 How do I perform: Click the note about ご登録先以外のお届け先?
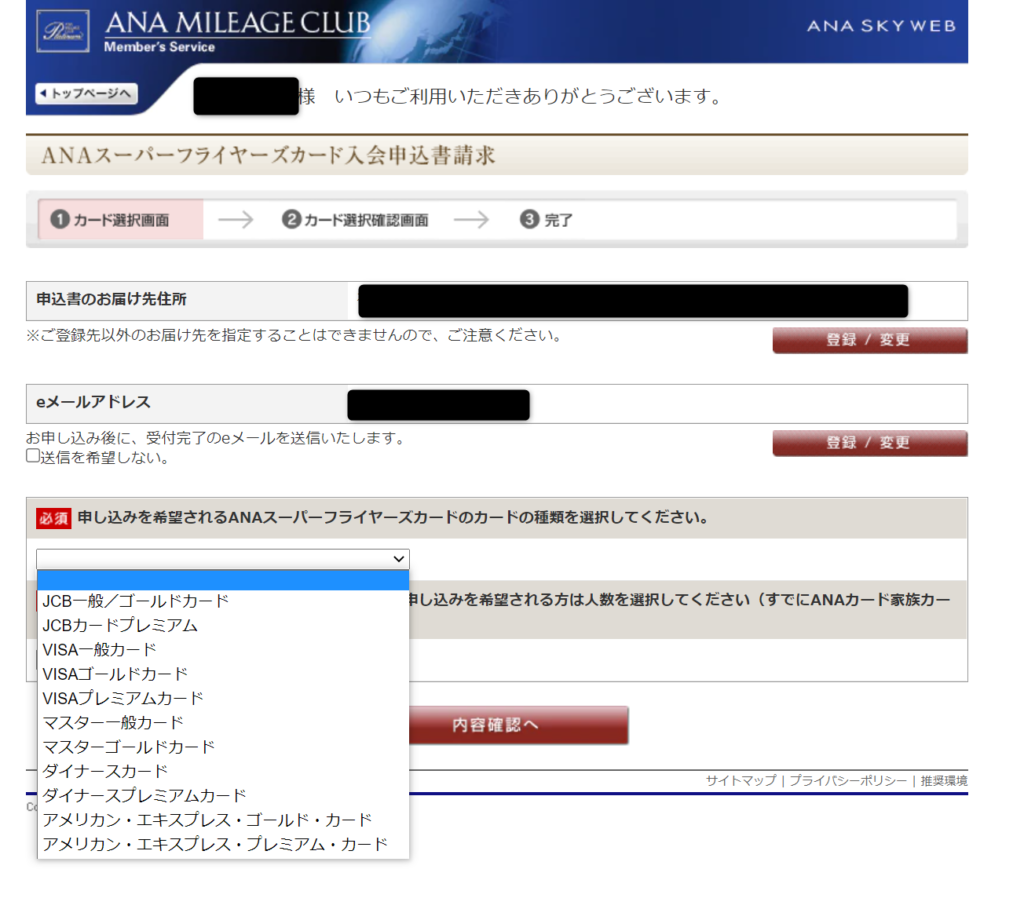(294, 336)
